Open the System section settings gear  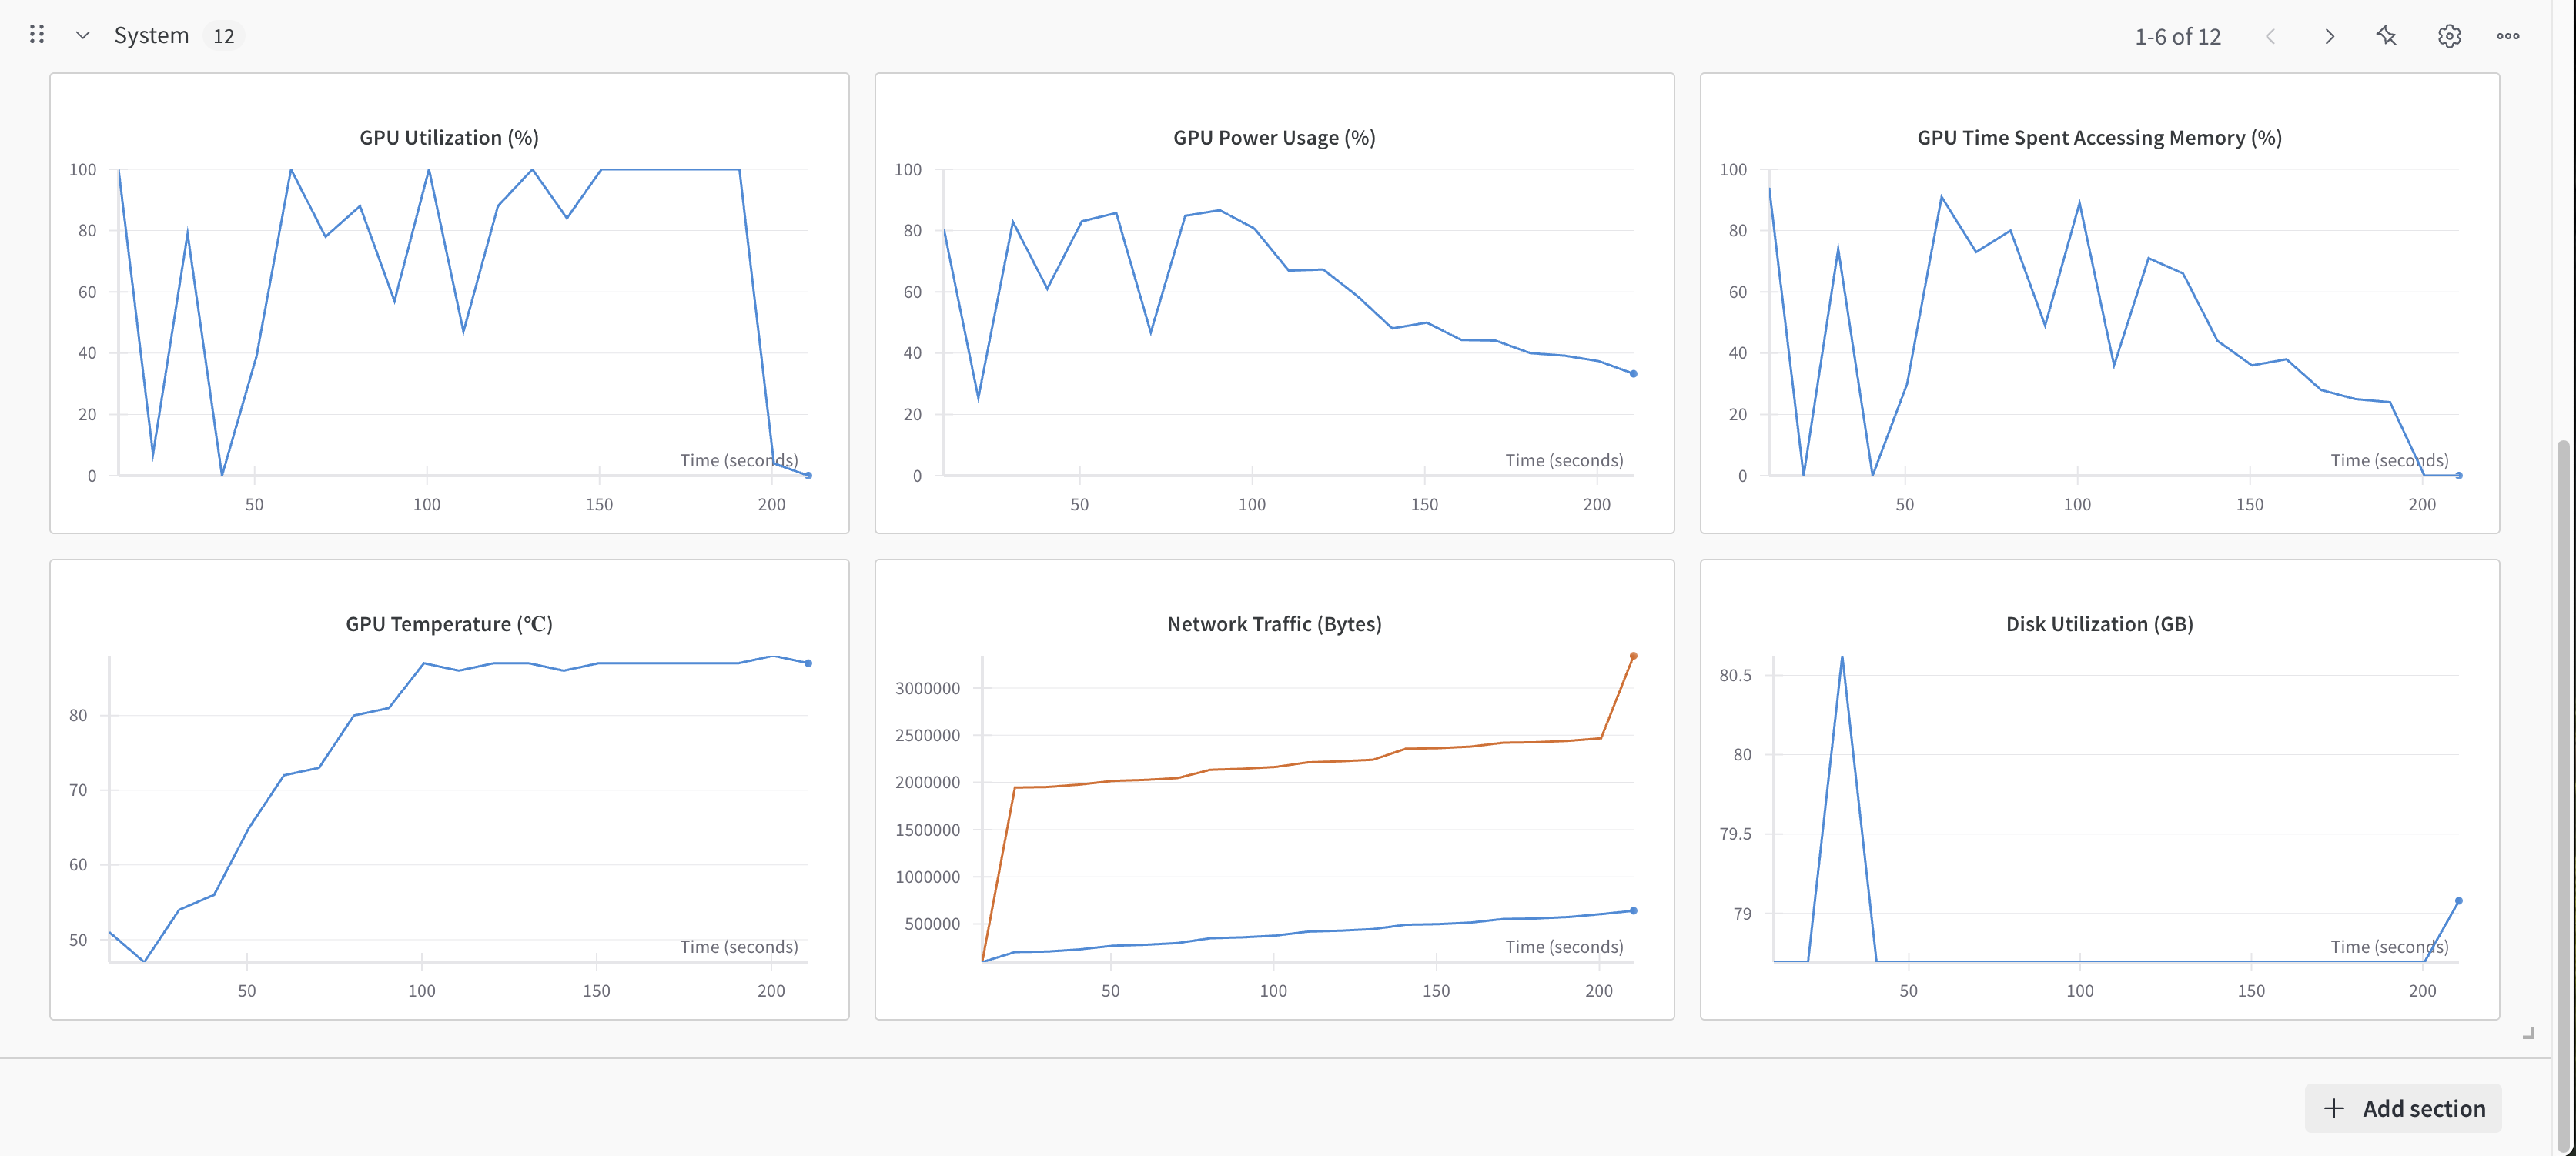(2449, 36)
